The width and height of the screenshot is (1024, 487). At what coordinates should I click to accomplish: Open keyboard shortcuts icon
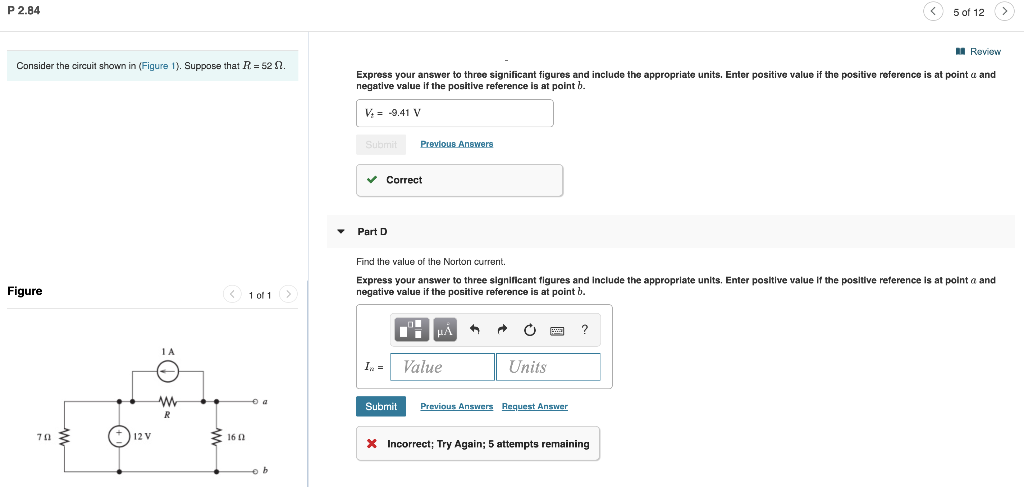[x=557, y=331]
